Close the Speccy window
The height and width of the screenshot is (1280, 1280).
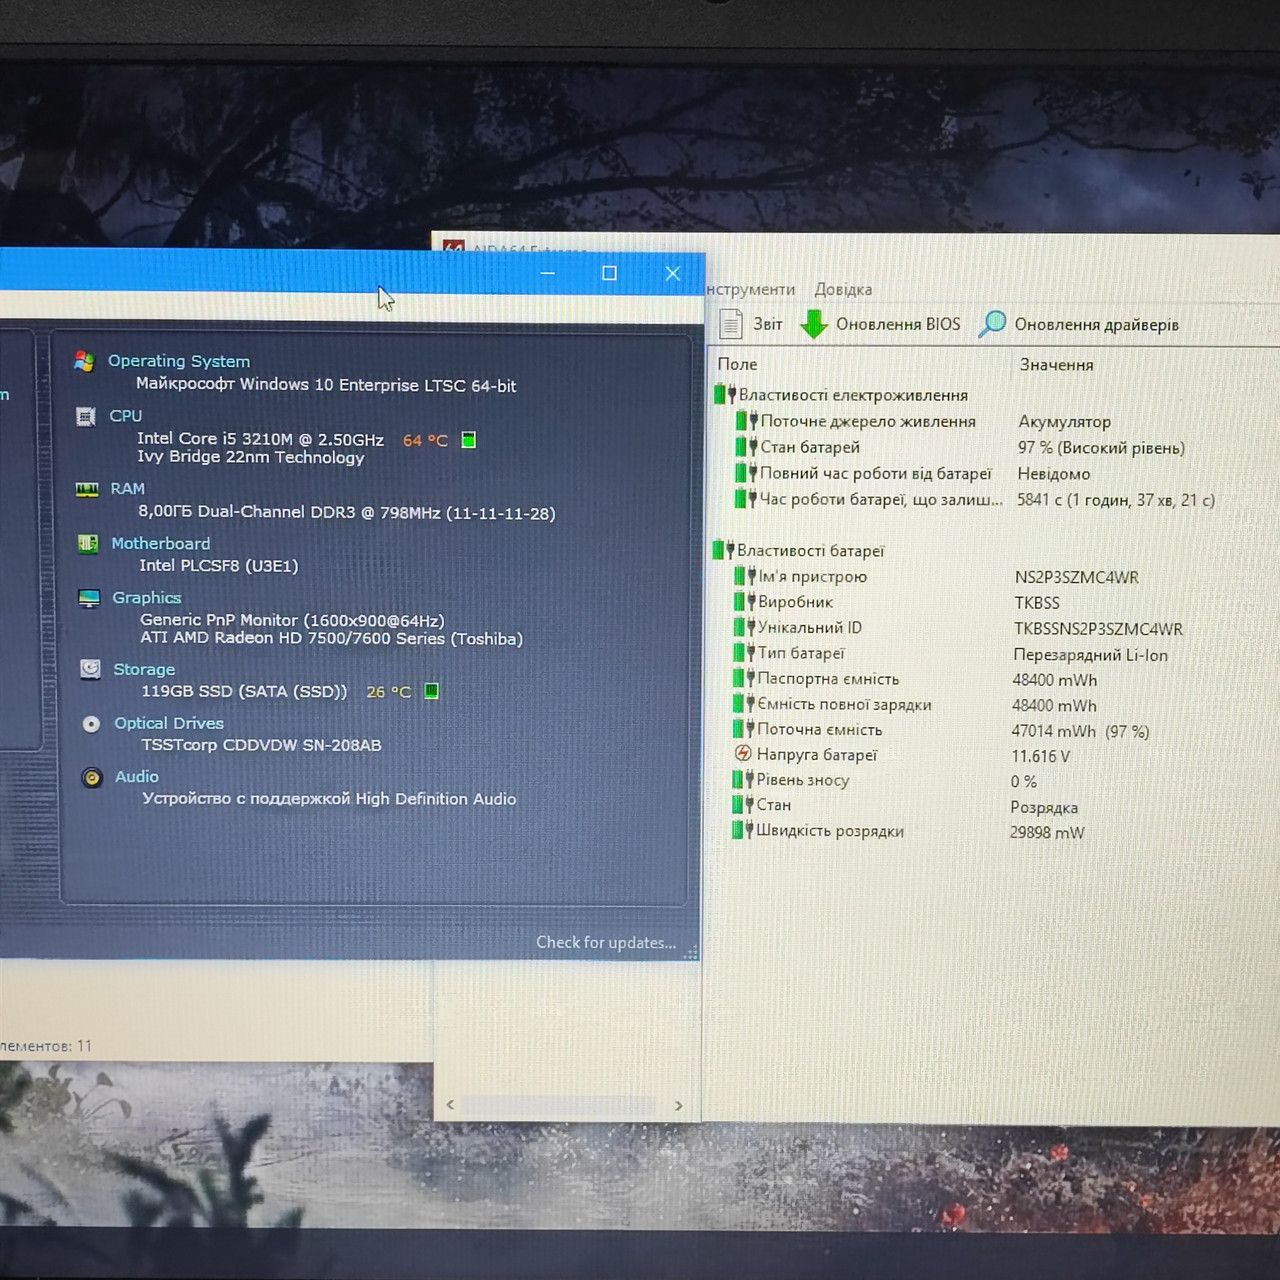[673, 273]
